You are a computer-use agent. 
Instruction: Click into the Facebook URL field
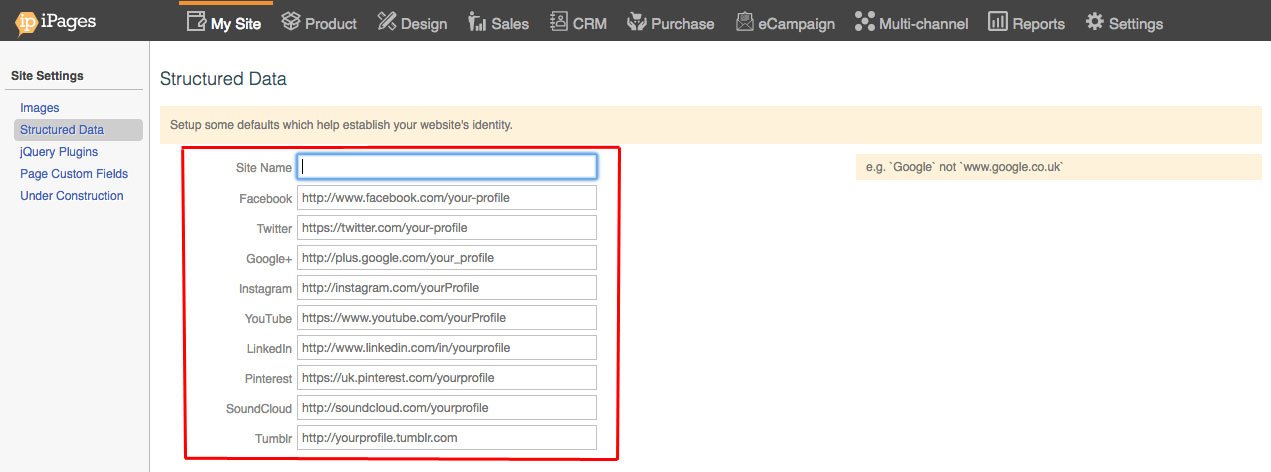coord(447,198)
